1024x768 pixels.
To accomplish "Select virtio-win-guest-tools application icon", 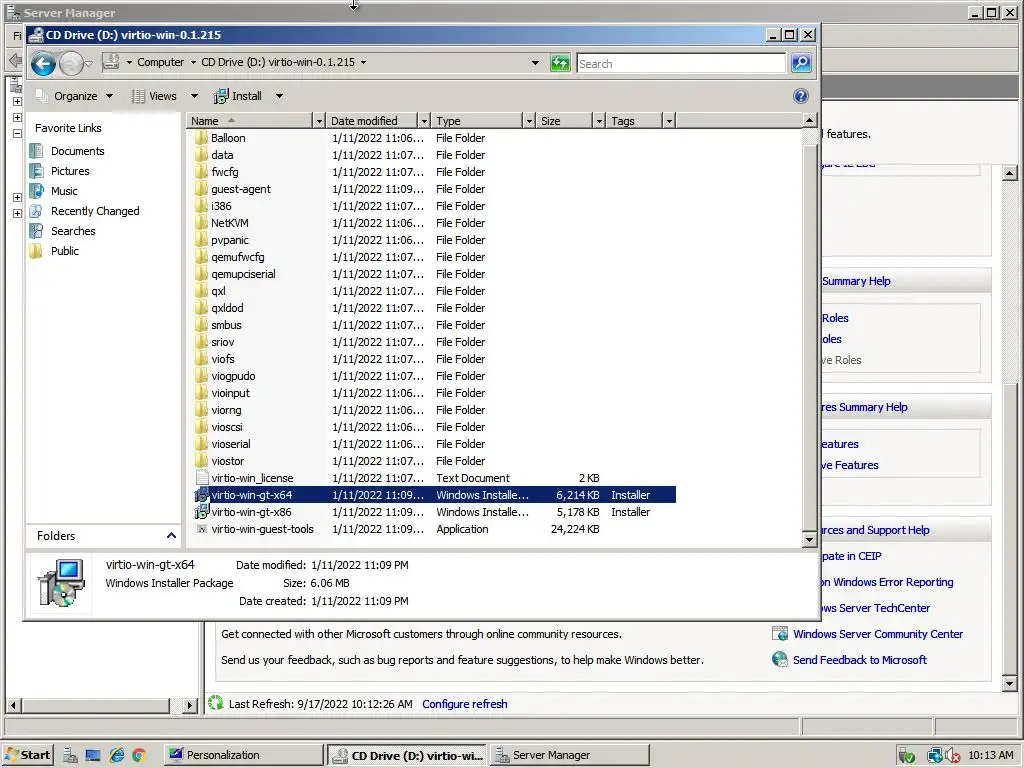I will (x=201, y=529).
